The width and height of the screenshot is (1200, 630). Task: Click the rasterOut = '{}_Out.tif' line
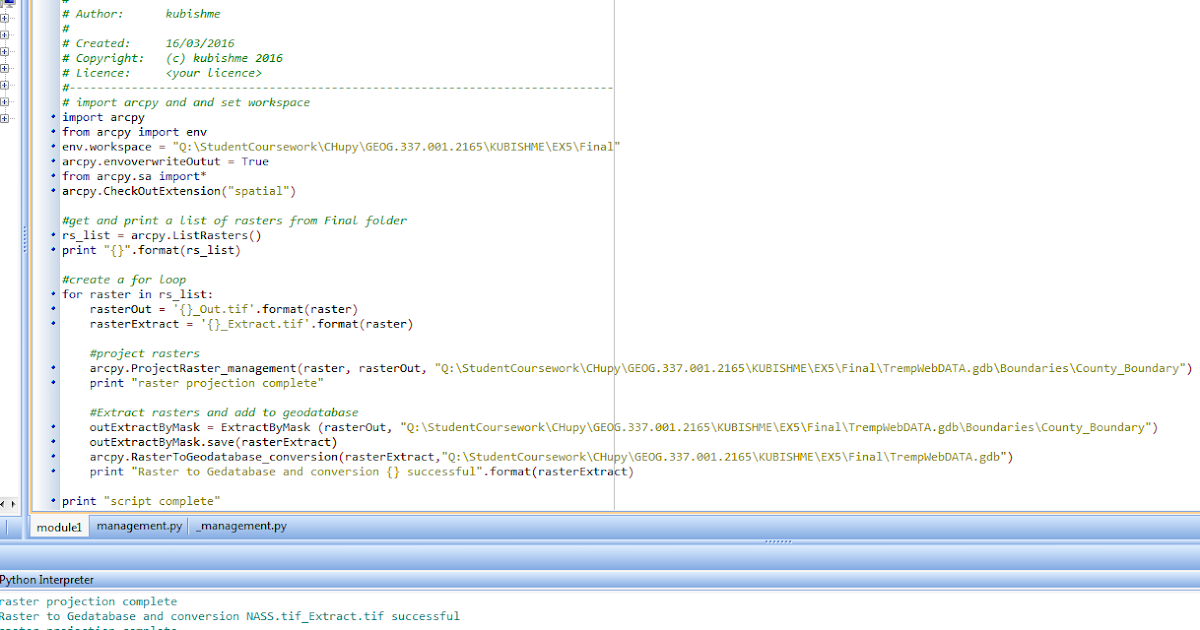click(x=224, y=309)
